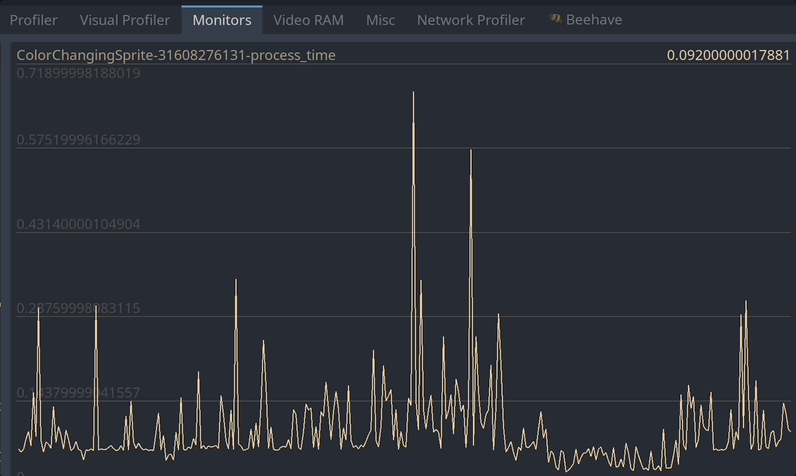Click the 0.28759998083115 axis label
The height and width of the screenshot is (476, 796).
tap(78, 308)
